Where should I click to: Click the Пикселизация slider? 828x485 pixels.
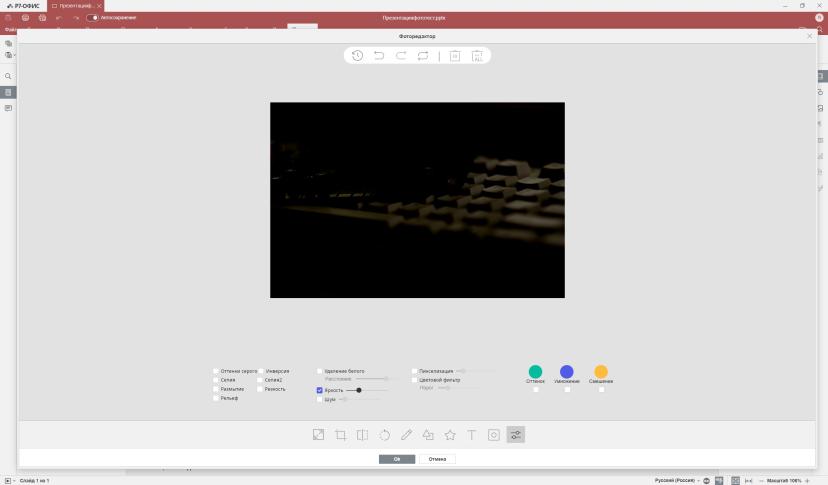[x=476, y=371]
